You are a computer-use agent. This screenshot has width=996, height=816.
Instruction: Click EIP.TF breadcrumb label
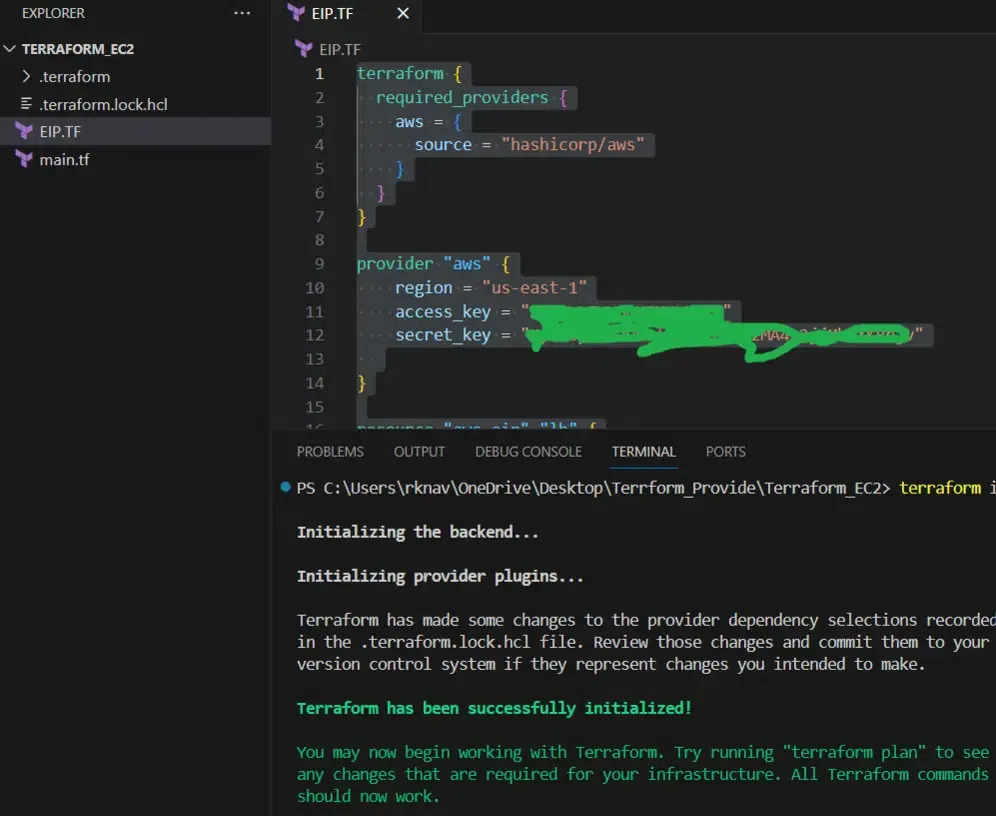[340, 50]
